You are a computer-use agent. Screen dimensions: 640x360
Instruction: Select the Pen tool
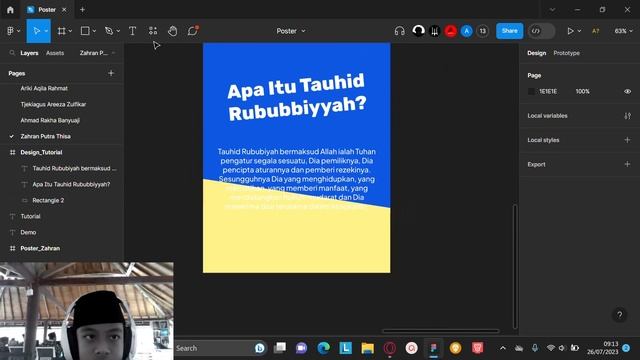pyautogui.click(x=109, y=31)
